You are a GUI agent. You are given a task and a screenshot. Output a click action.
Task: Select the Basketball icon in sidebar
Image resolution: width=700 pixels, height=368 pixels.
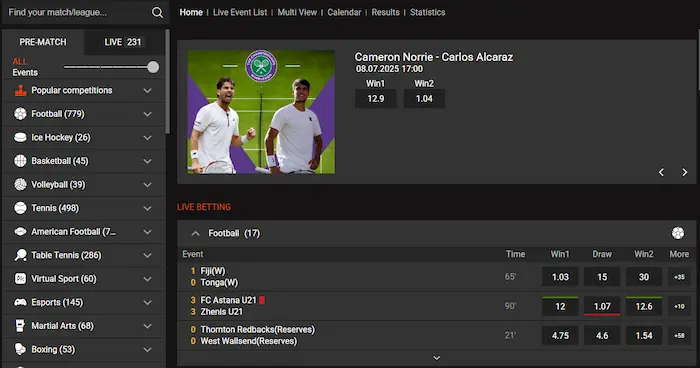[x=20, y=161]
